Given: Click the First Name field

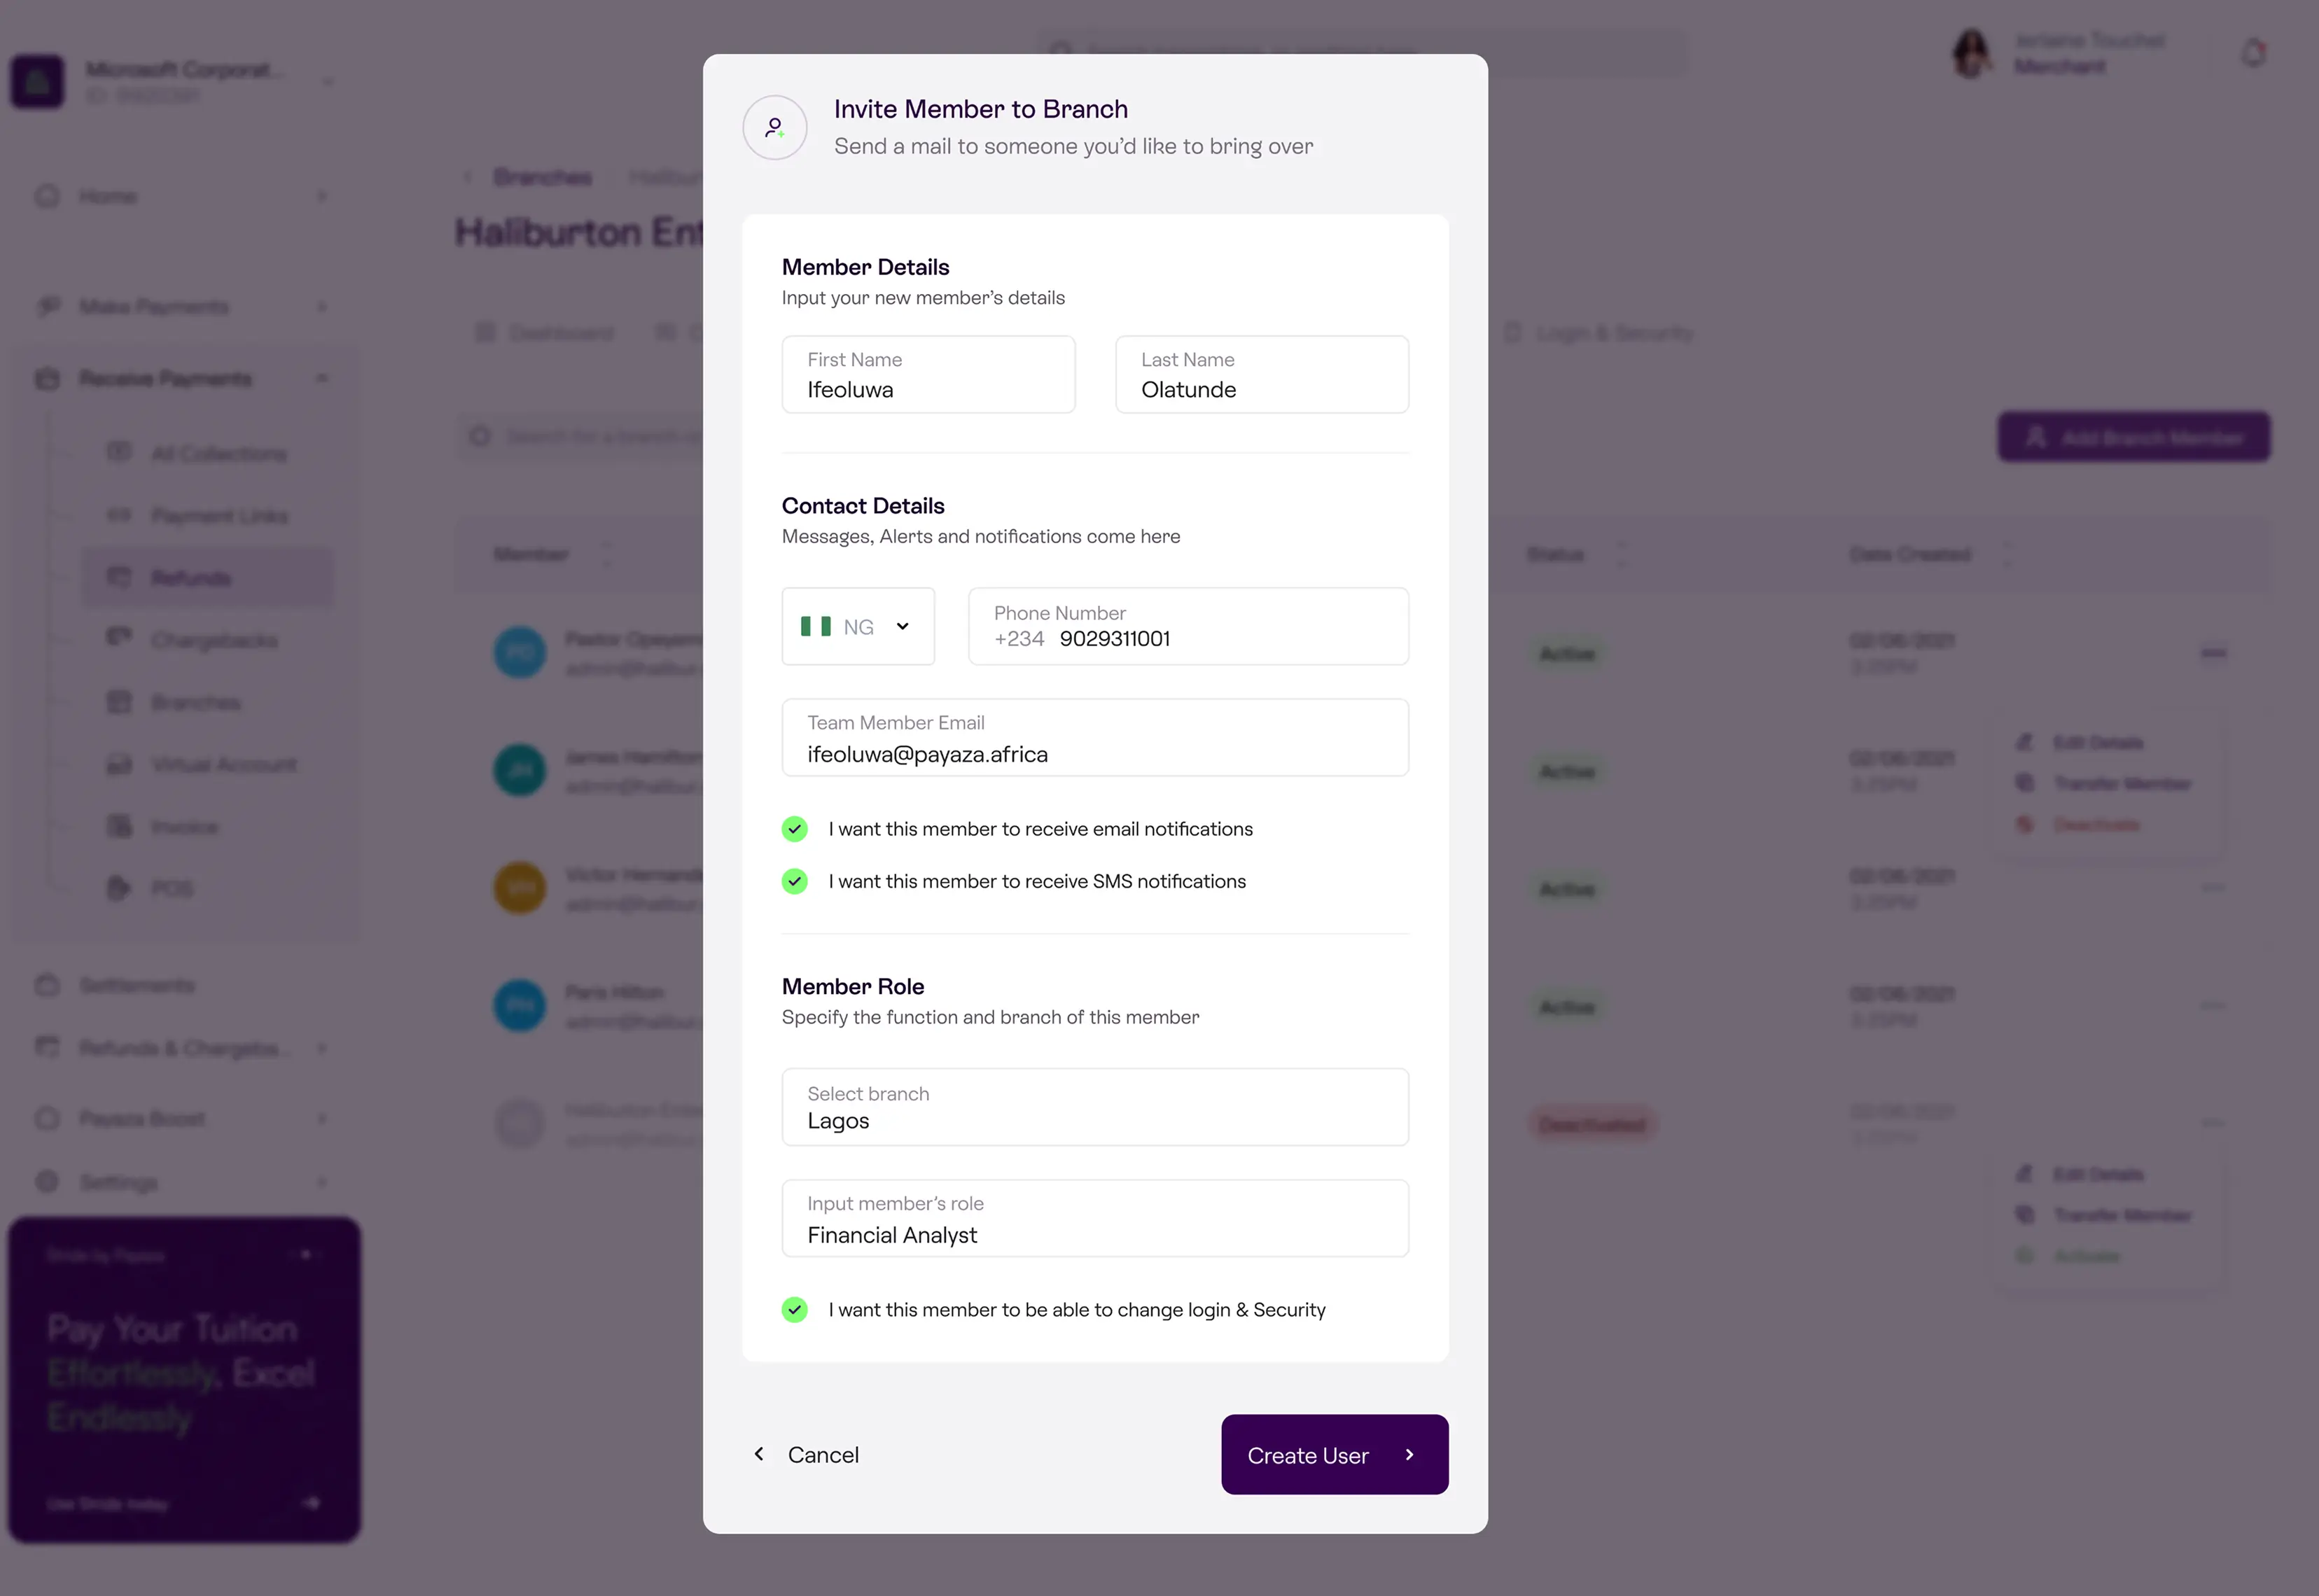Looking at the screenshot, I should 928,374.
